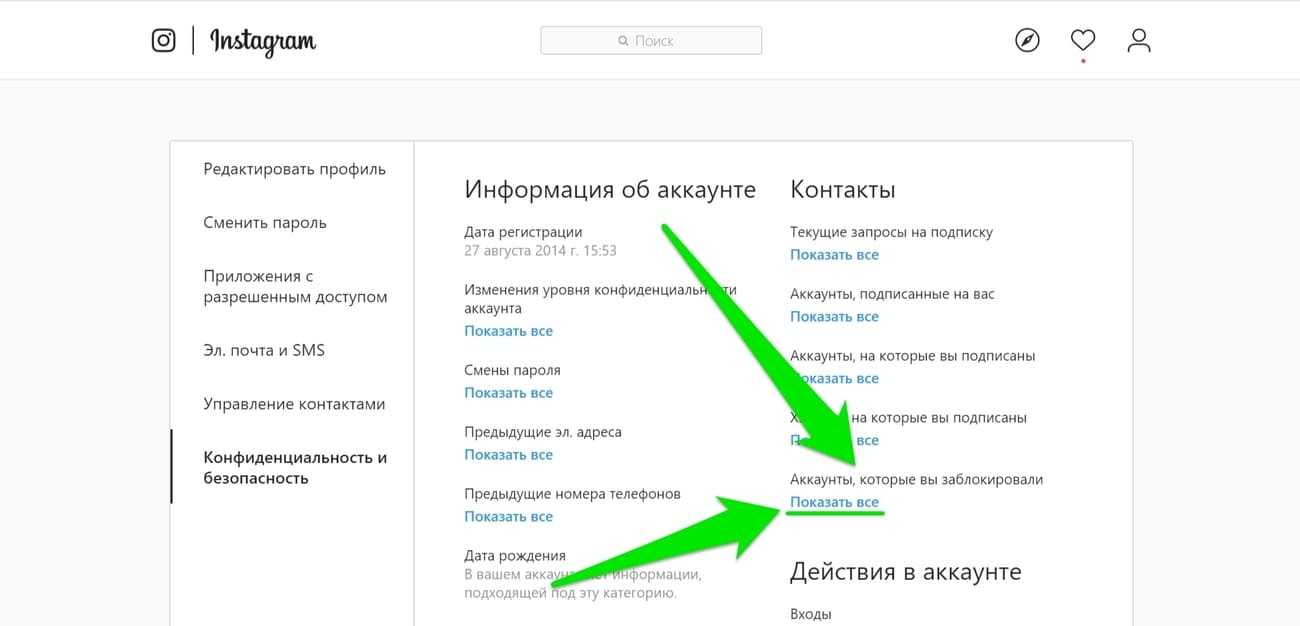The height and width of the screenshot is (626, 1300).
Task: Open the profile person icon
Action: (x=1139, y=40)
